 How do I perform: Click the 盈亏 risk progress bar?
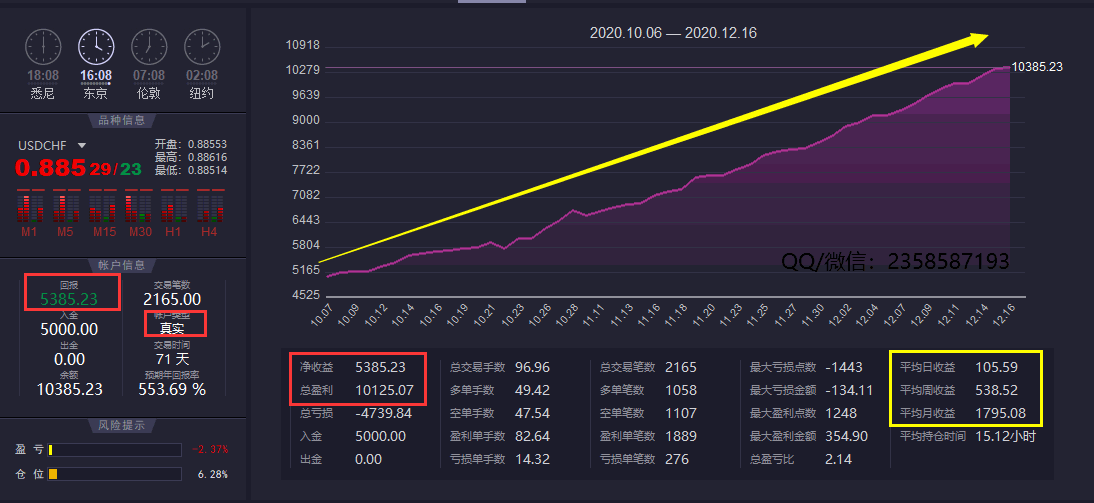tap(115, 450)
